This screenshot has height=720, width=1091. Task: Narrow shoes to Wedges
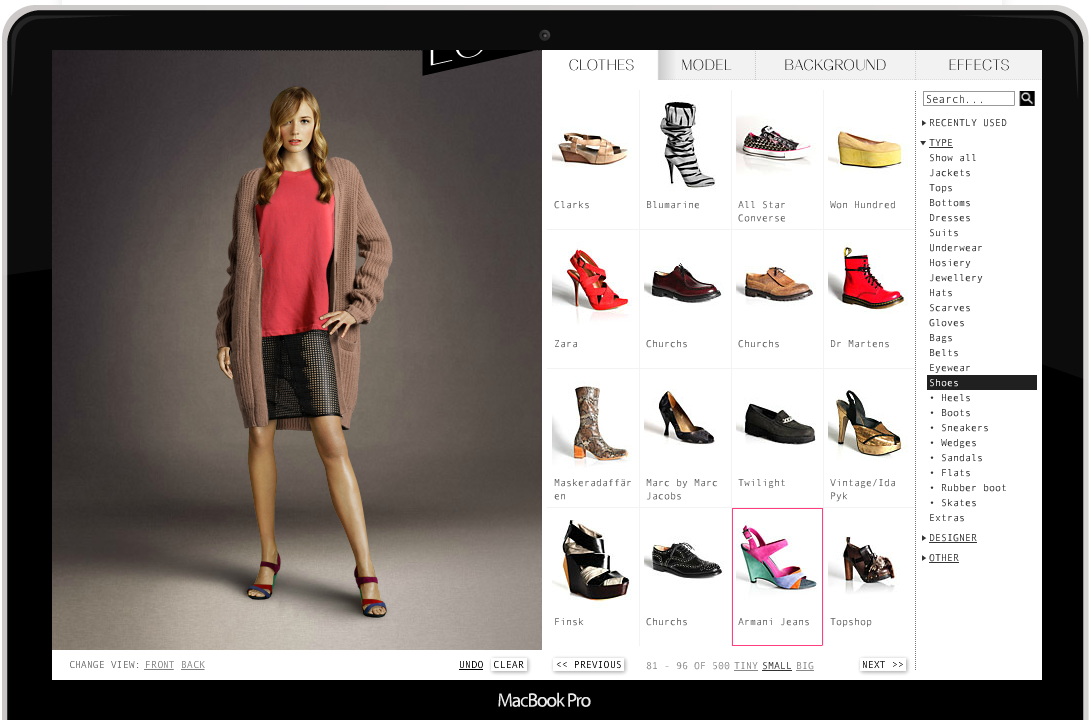tap(959, 442)
